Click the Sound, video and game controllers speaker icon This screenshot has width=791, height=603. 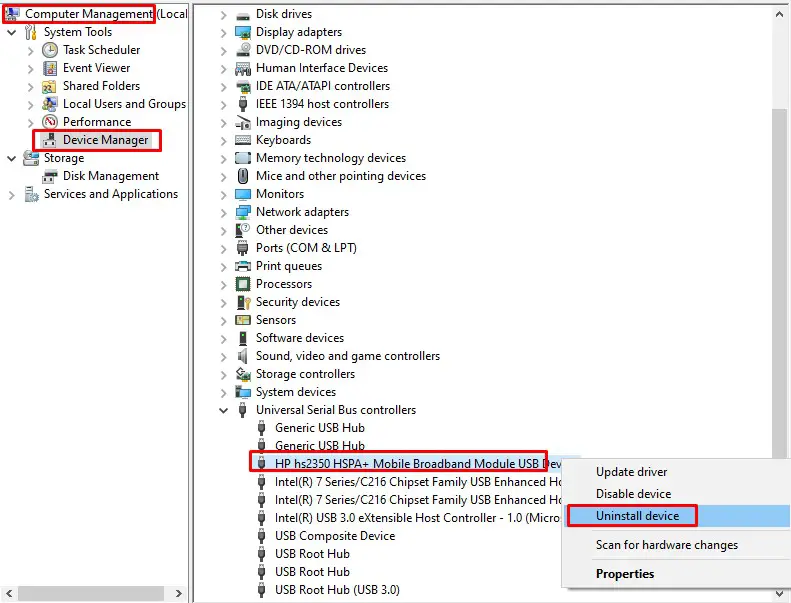(243, 356)
